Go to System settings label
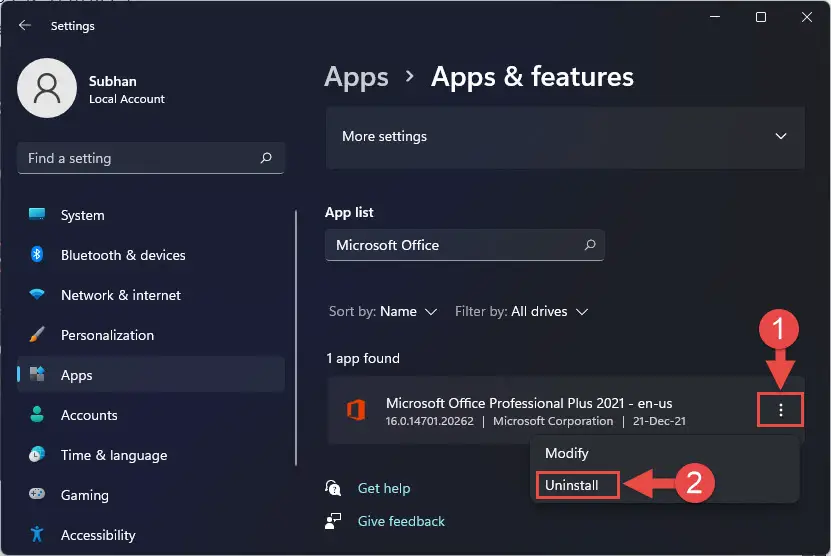 pyautogui.click(x=83, y=215)
